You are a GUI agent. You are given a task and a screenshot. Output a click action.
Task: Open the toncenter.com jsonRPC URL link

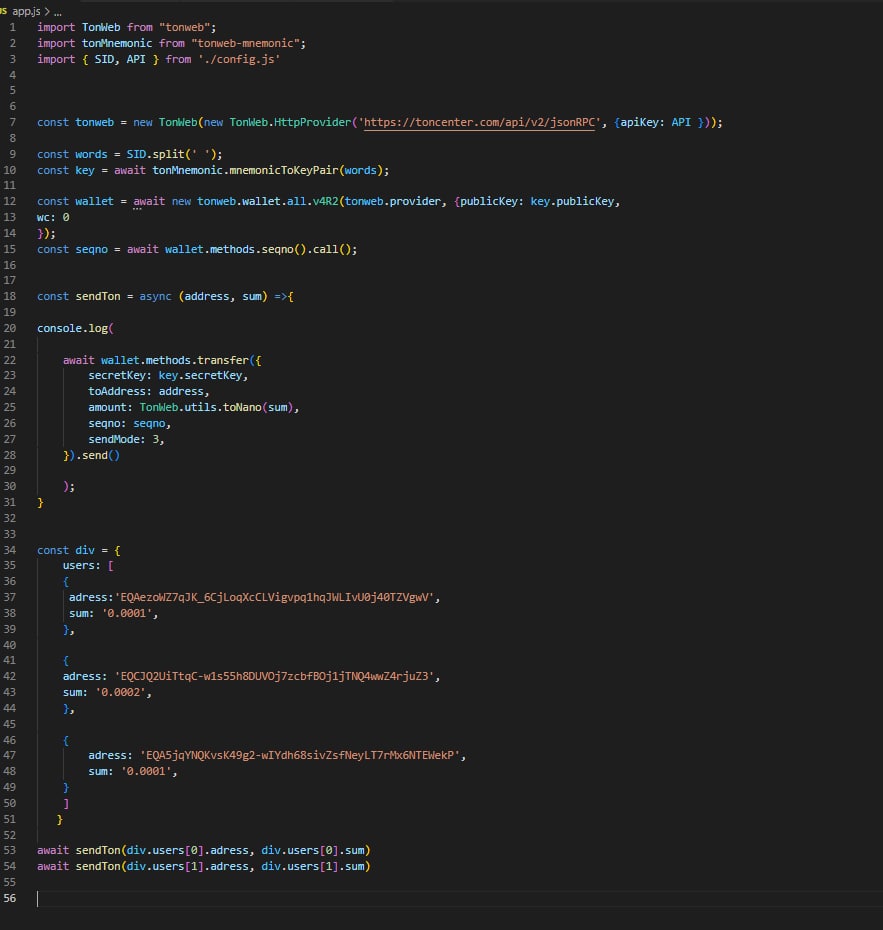pos(479,122)
